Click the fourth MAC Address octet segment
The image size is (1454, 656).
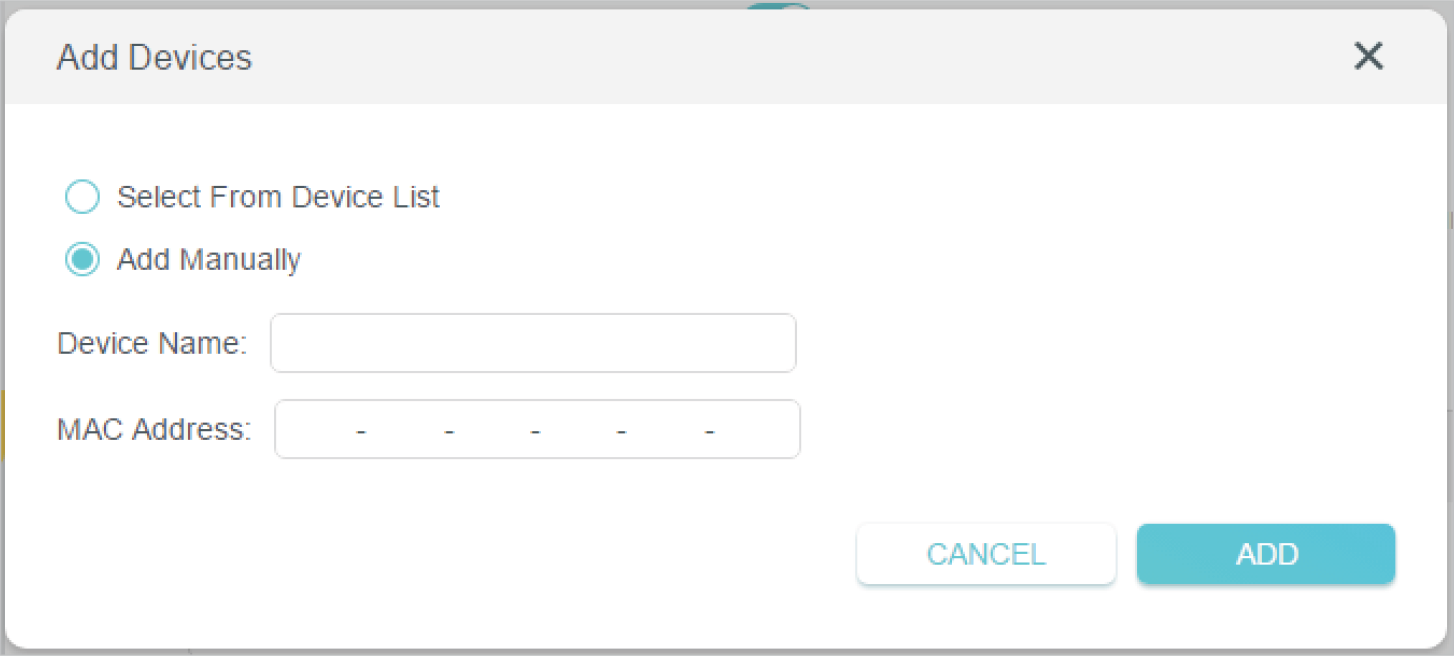point(579,430)
